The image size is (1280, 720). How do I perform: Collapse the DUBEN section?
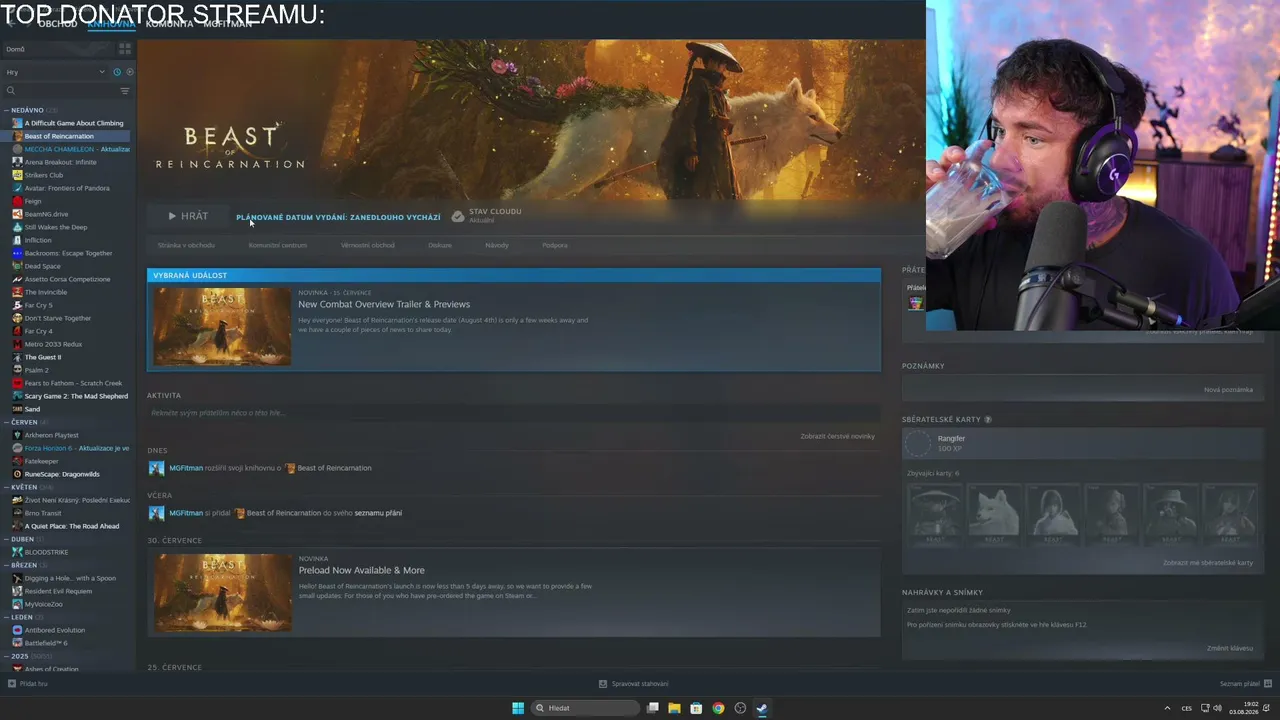(x=7, y=539)
